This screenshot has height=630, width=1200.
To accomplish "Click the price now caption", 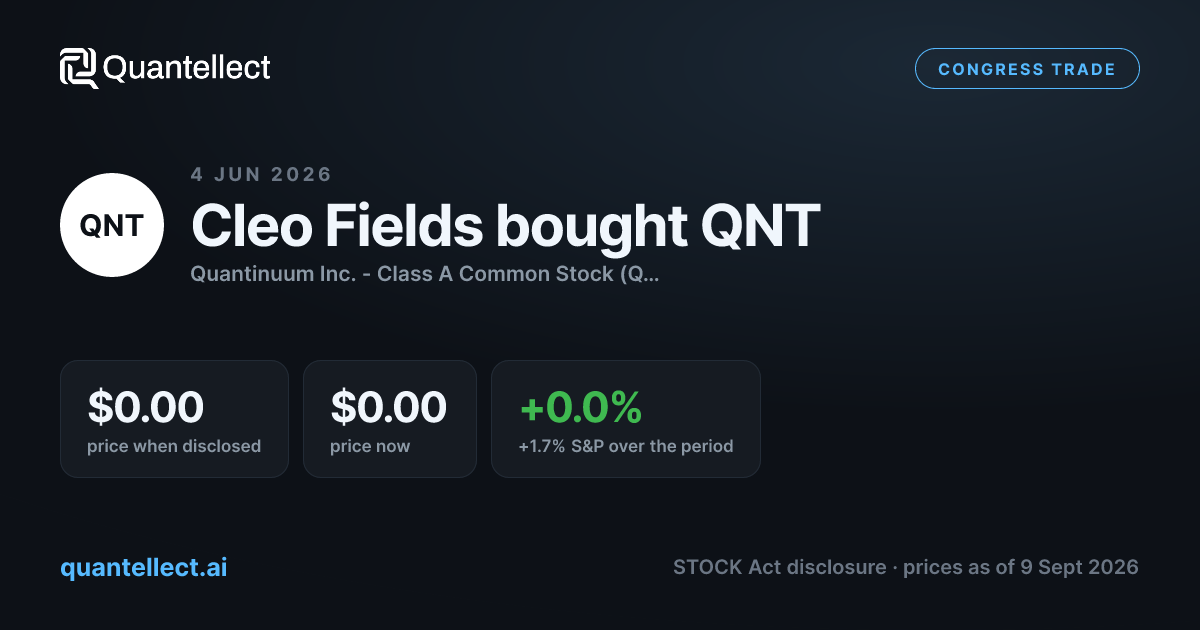I will [x=370, y=446].
